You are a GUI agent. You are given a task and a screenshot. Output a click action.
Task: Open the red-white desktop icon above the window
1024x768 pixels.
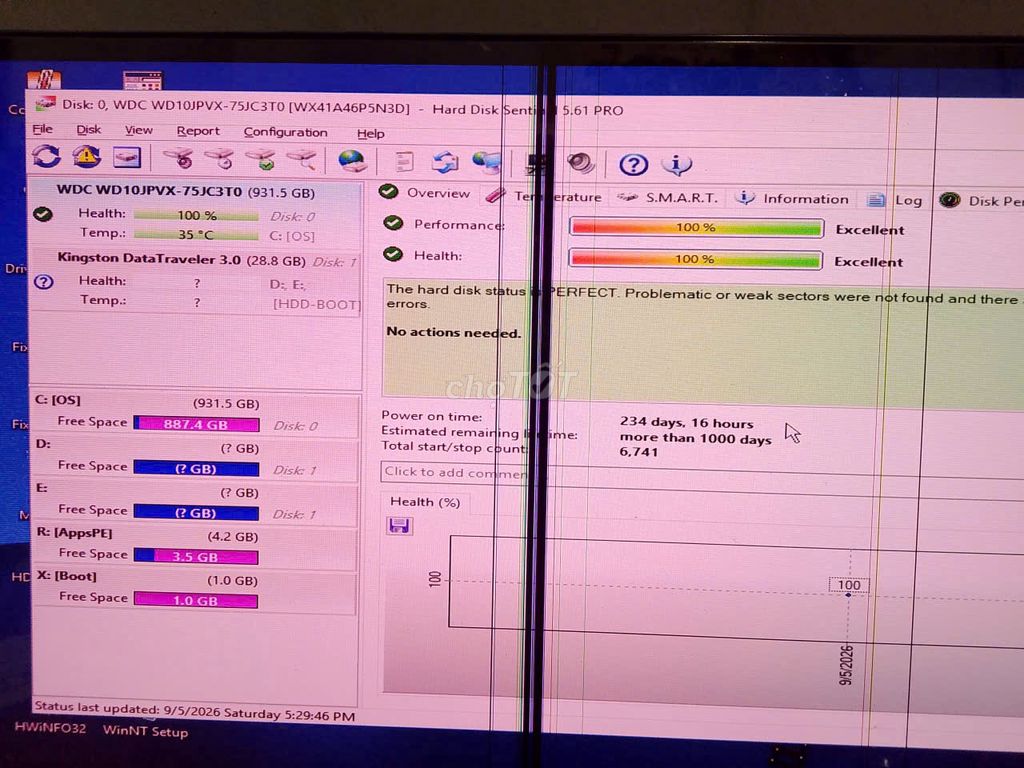[x=44, y=79]
